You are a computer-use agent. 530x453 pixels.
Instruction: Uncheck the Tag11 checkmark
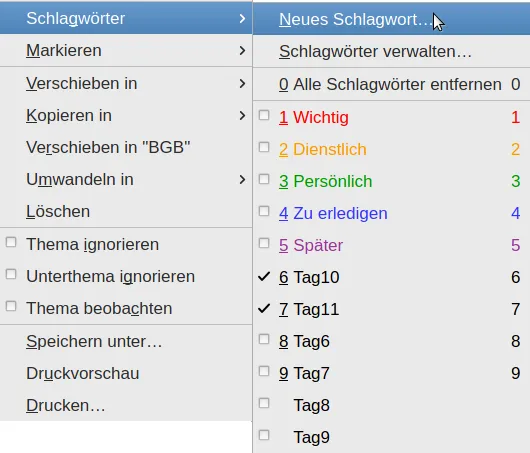point(264,308)
